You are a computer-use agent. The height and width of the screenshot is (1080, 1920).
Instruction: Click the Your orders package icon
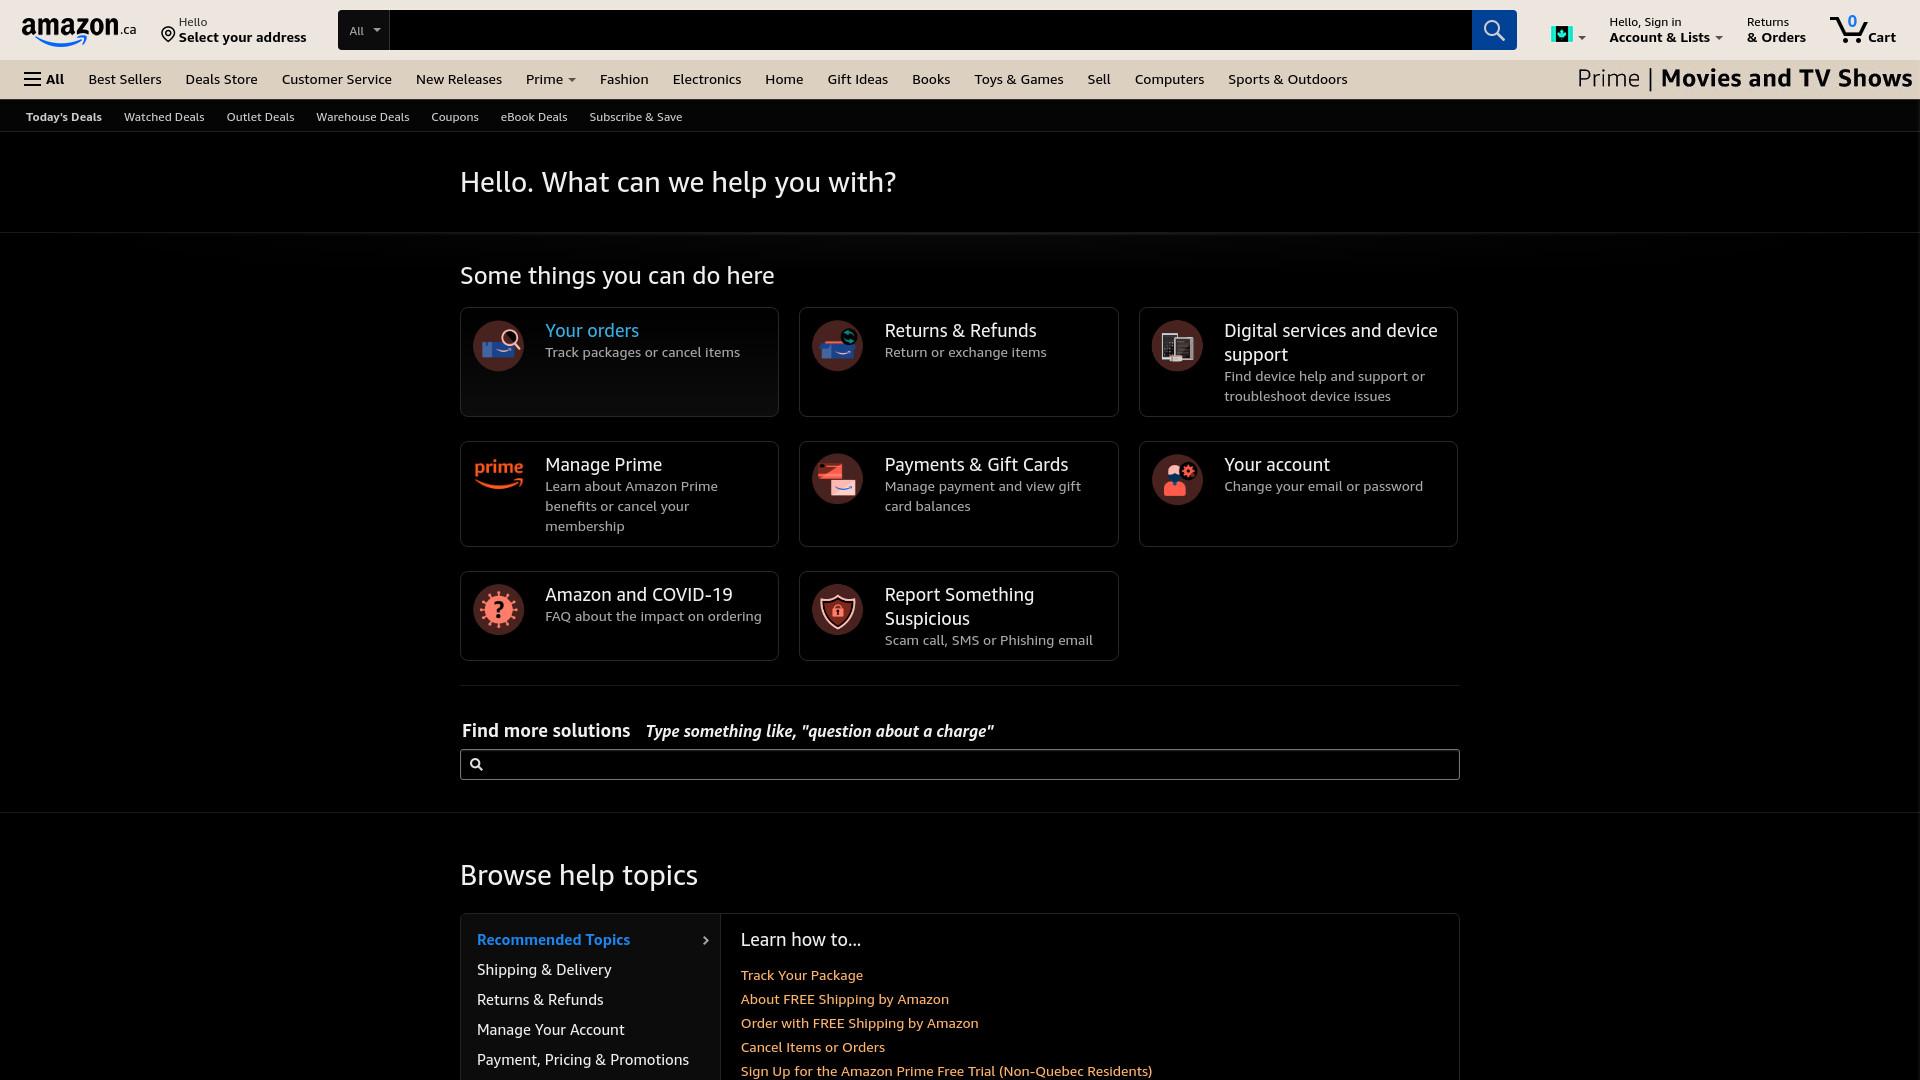(x=498, y=346)
